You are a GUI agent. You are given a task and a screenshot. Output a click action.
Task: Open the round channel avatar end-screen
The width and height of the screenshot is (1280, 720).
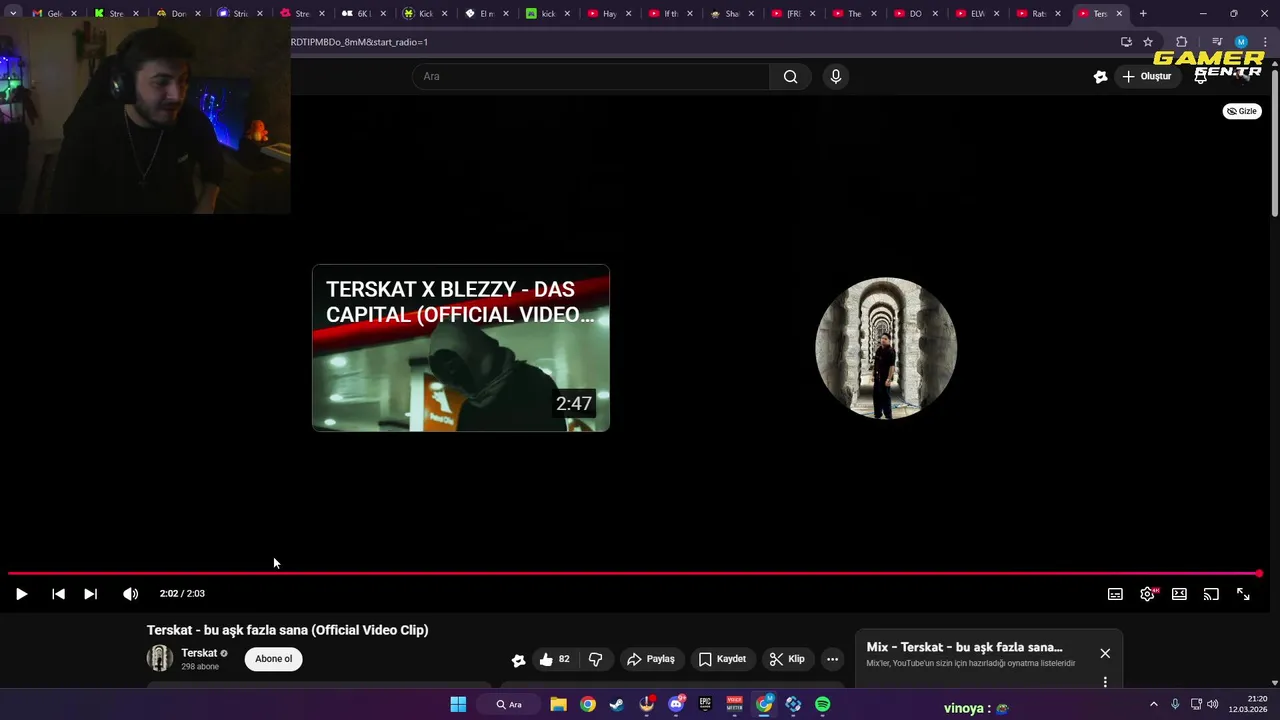coord(886,348)
